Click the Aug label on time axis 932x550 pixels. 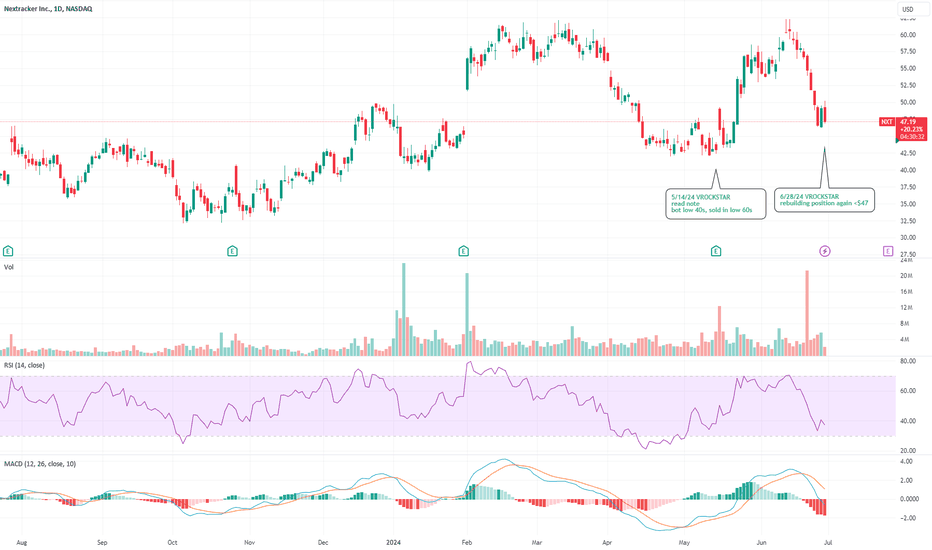pos(22,542)
